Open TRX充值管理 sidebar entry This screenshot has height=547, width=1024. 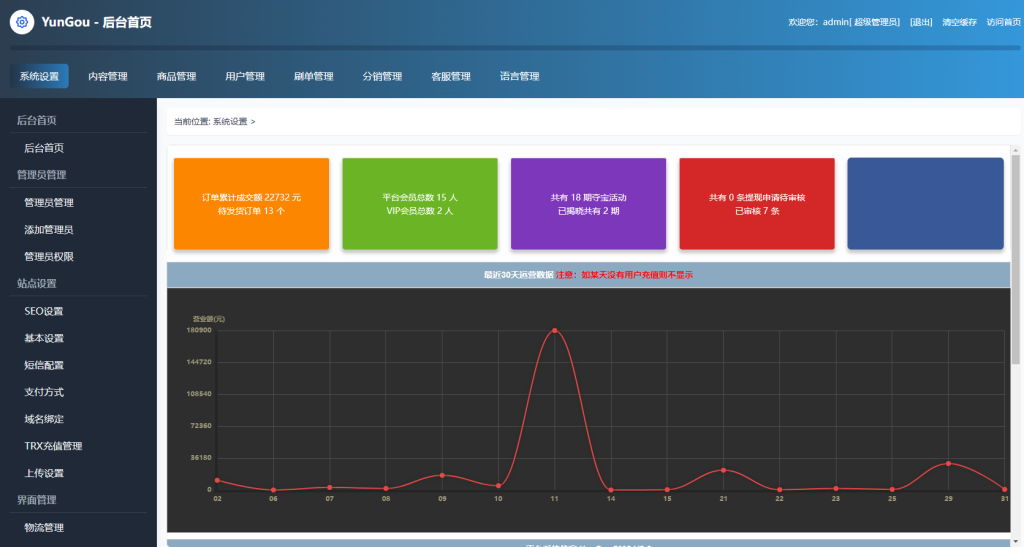pos(53,446)
